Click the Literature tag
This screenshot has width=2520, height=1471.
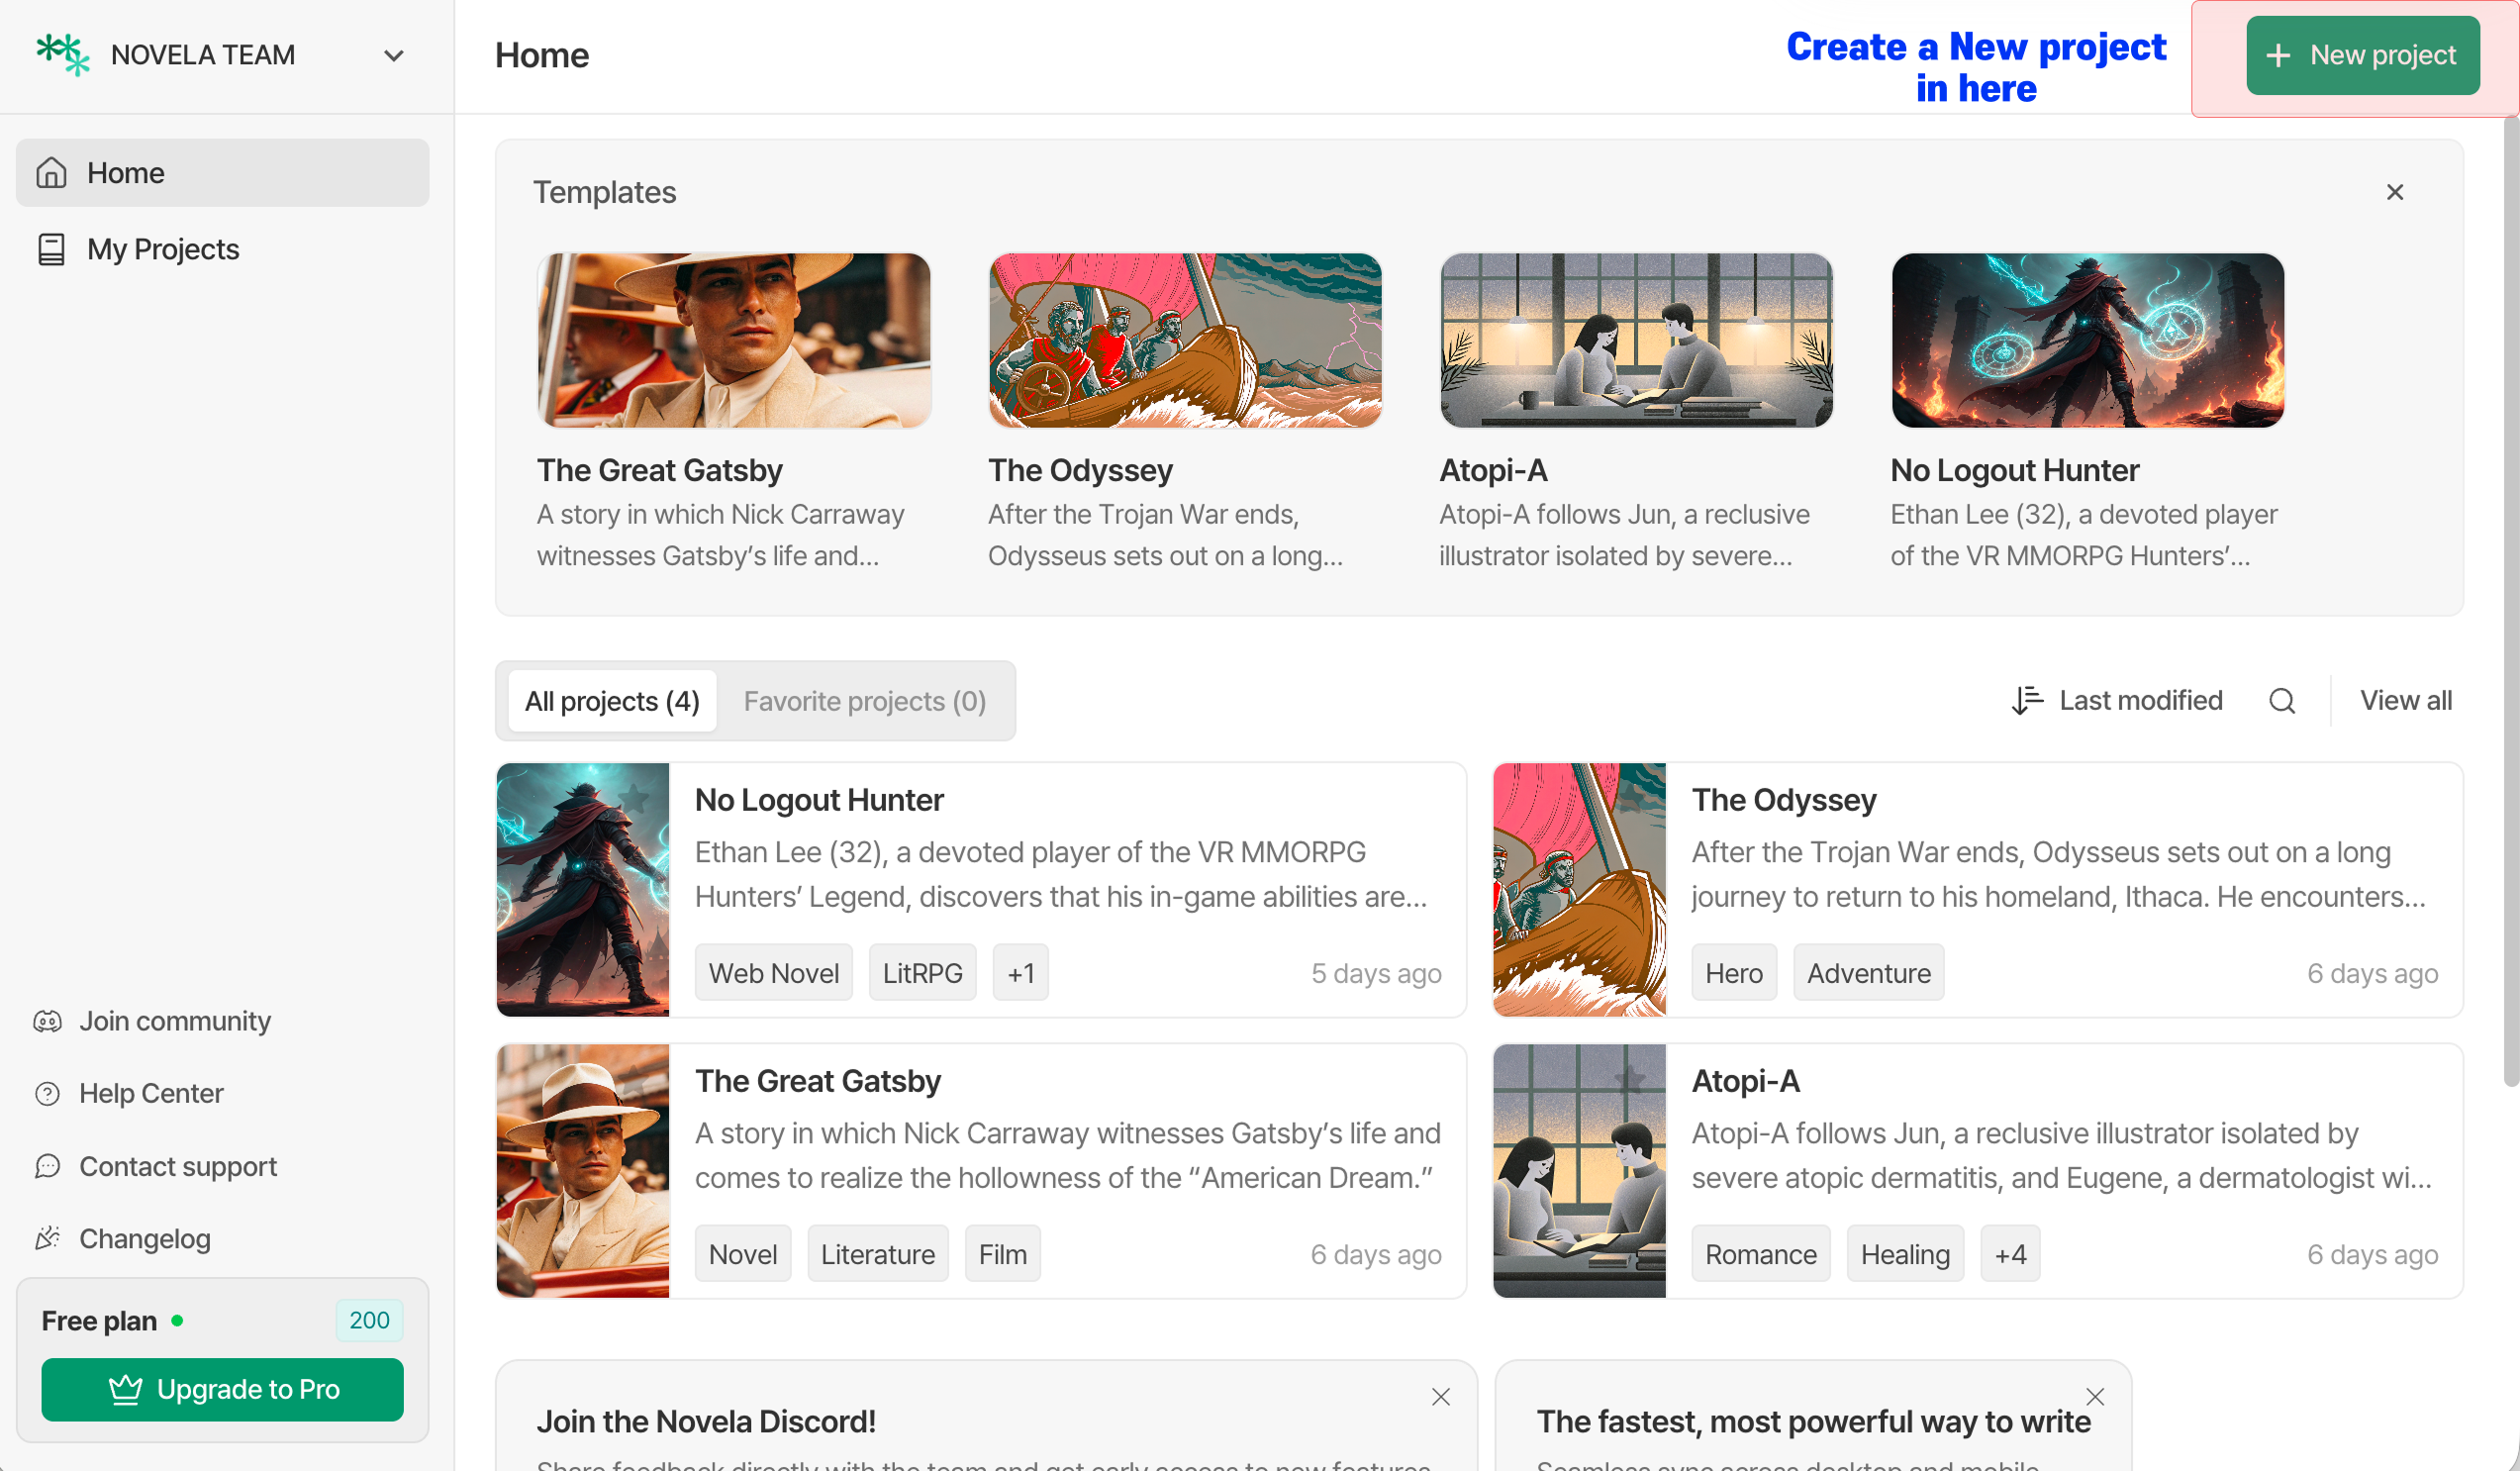(878, 1254)
